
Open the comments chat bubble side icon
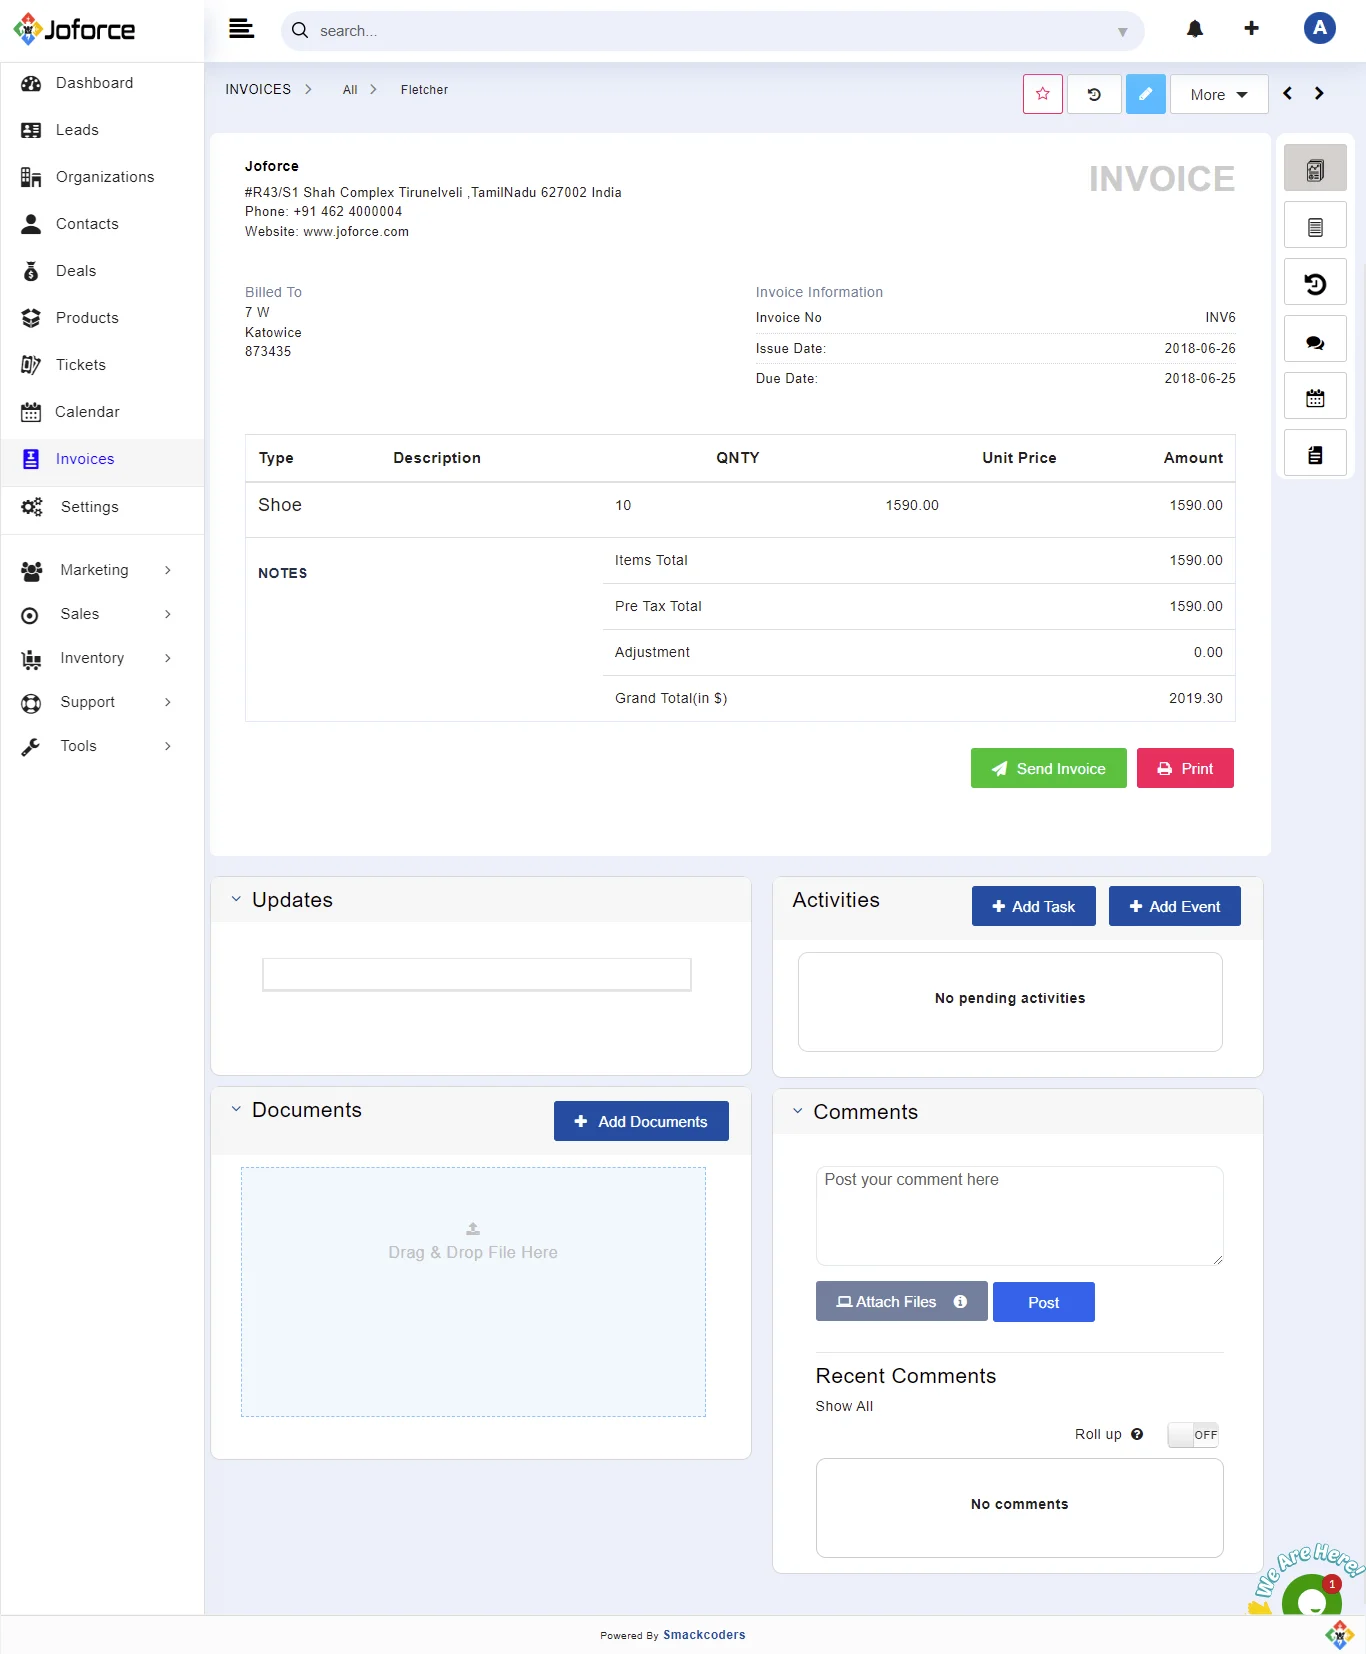tap(1315, 341)
